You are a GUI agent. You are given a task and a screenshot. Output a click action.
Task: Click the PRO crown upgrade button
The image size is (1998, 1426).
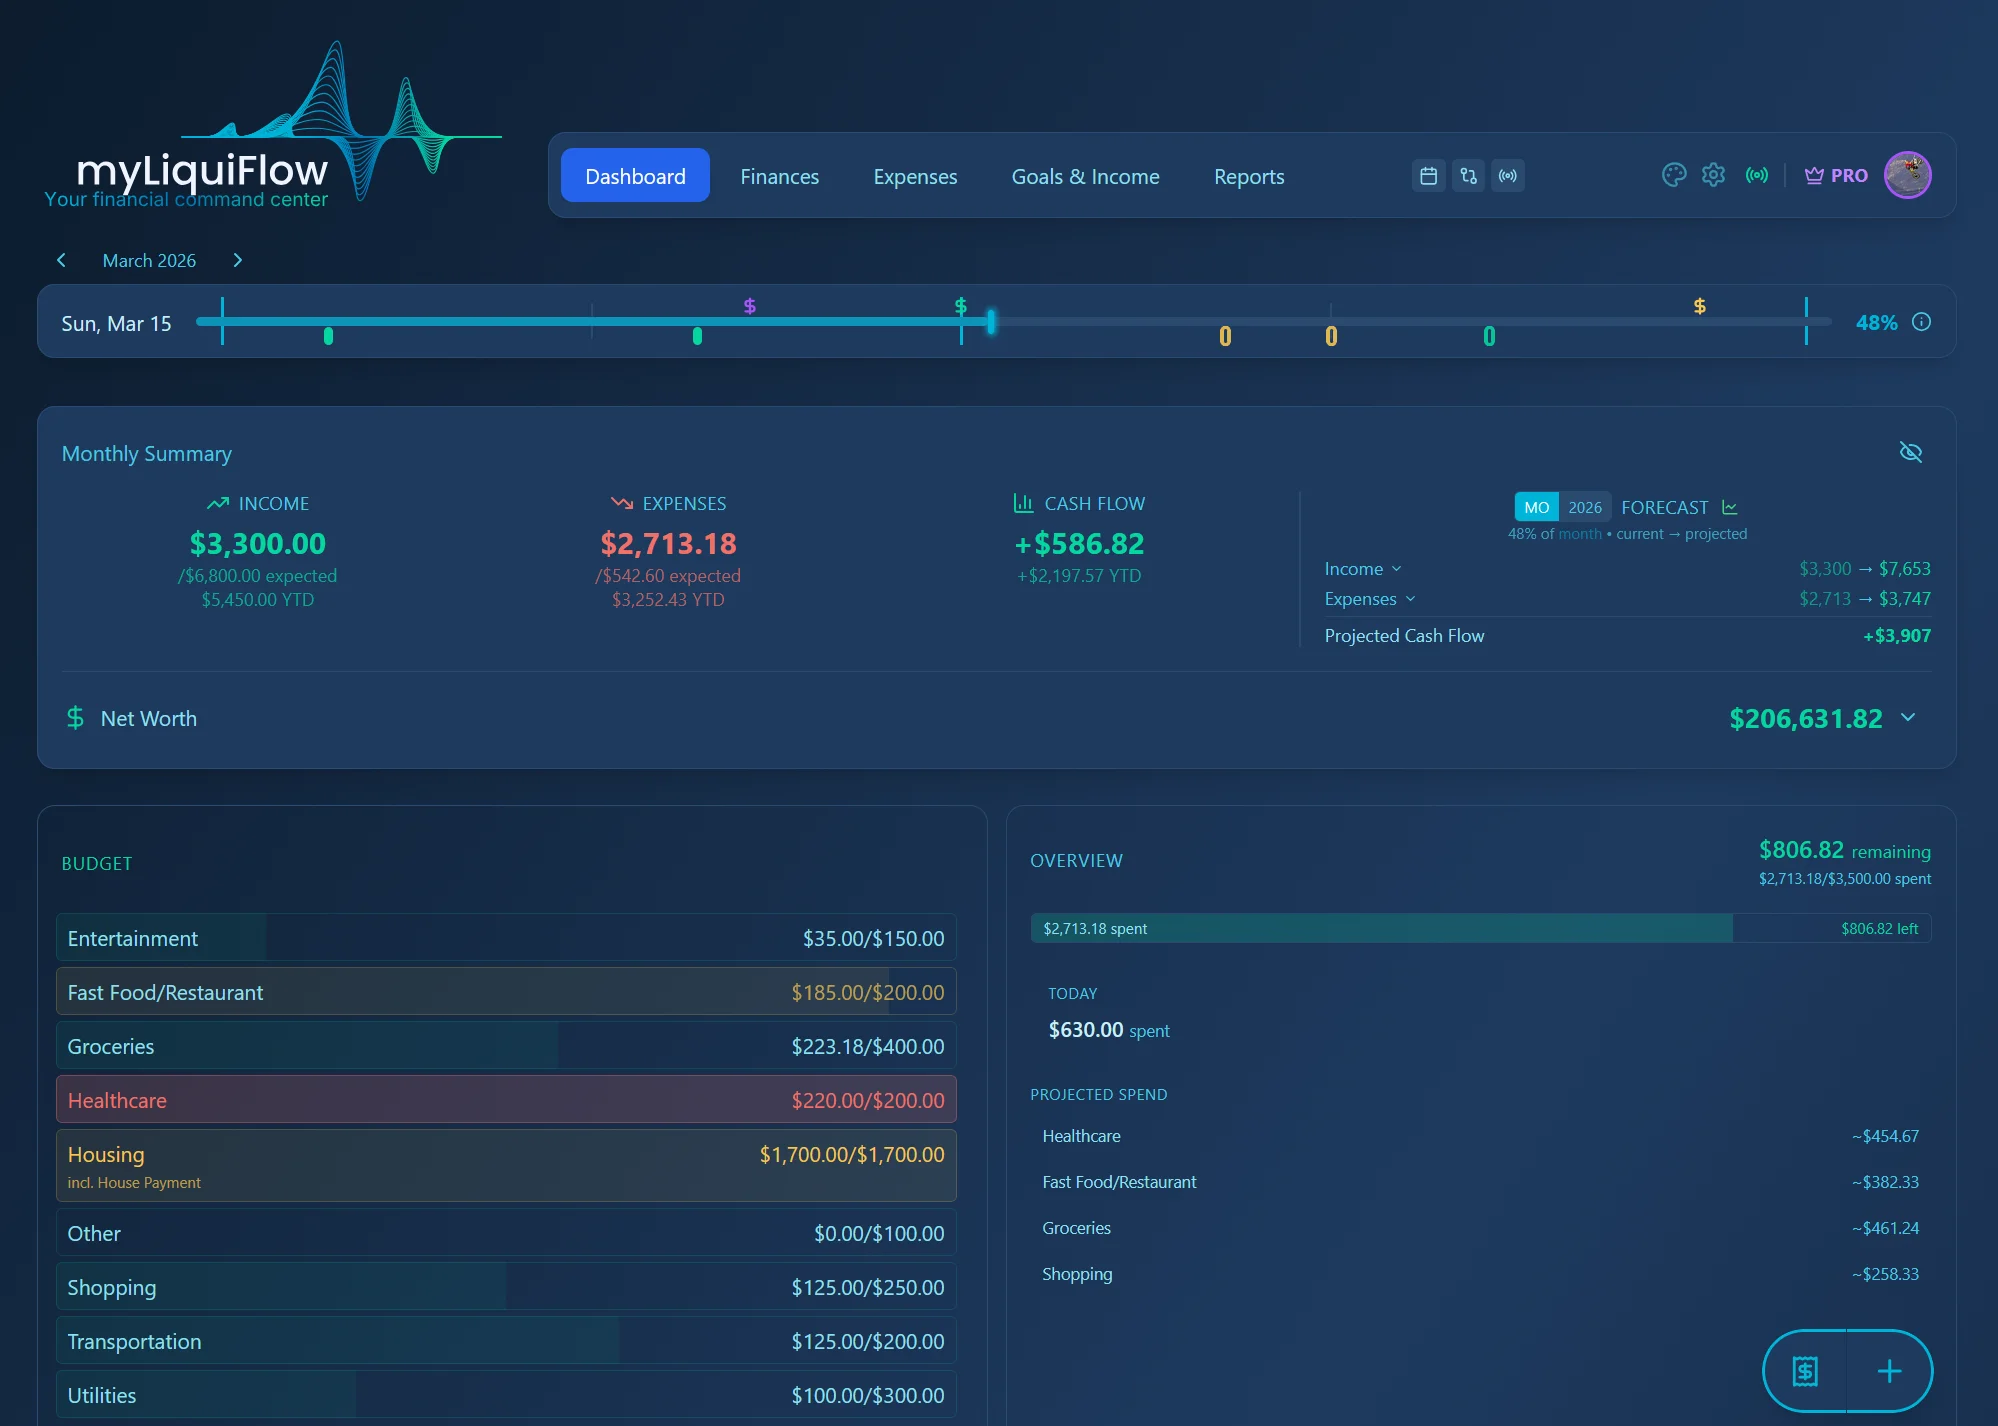1835,174
